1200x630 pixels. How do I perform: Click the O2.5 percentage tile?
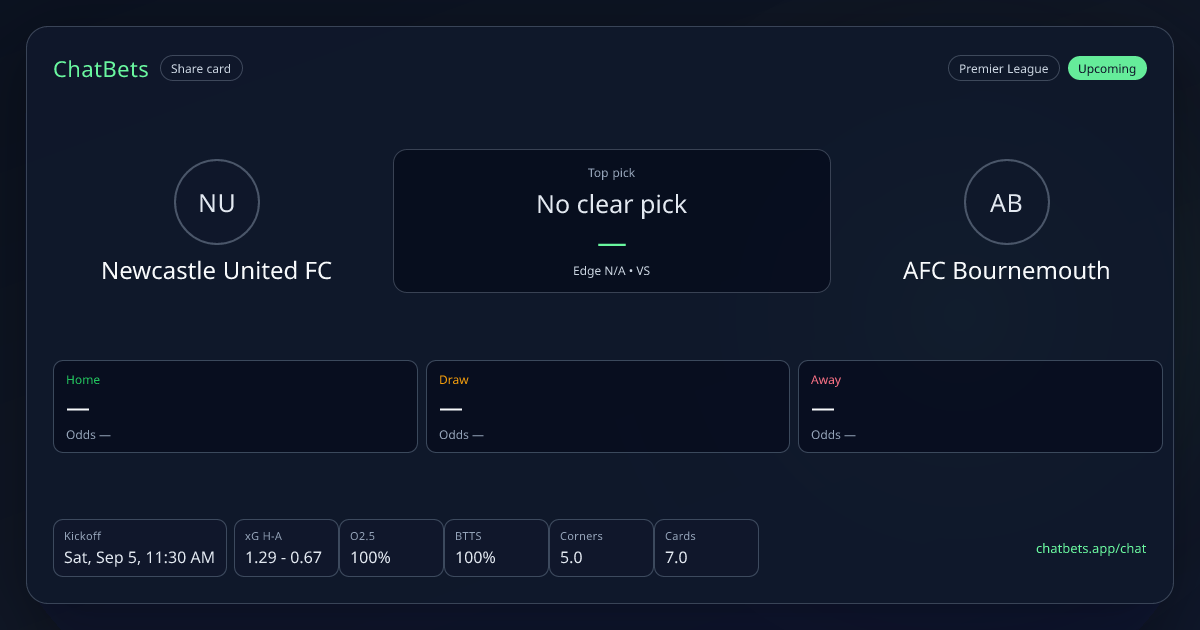point(391,548)
